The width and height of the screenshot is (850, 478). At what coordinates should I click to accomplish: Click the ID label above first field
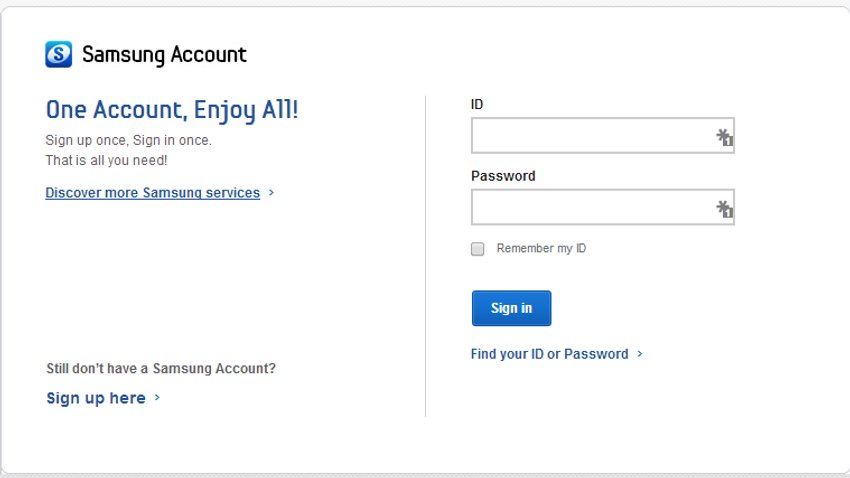point(477,104)
